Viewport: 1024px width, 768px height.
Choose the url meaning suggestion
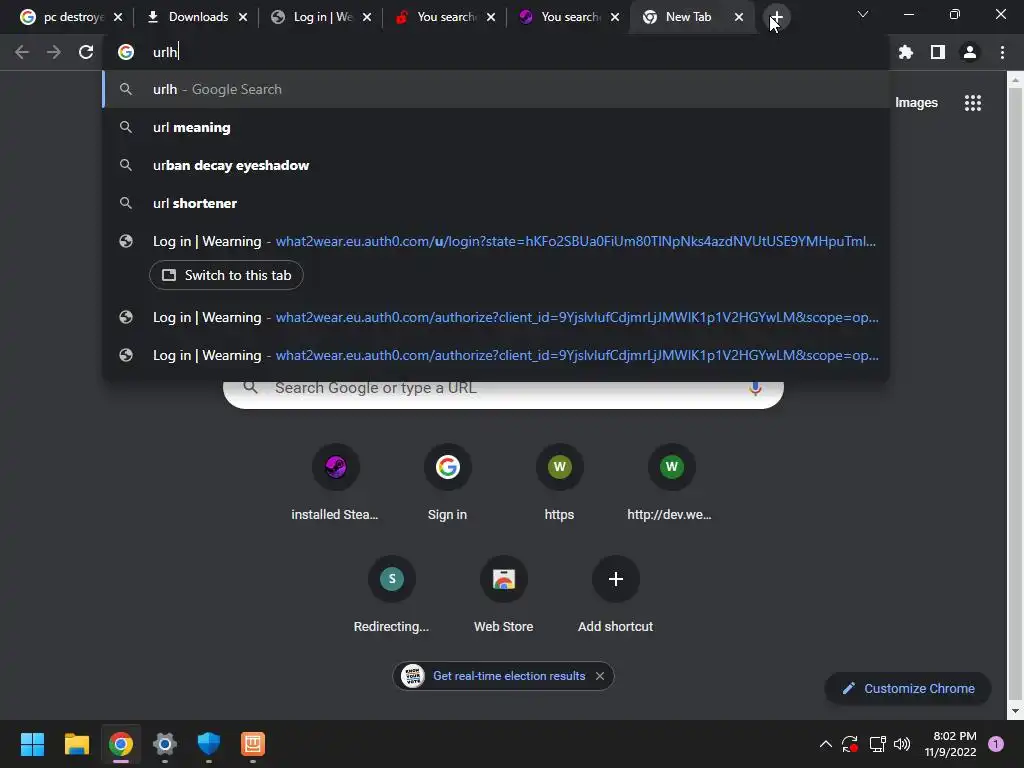click(496, 127)
